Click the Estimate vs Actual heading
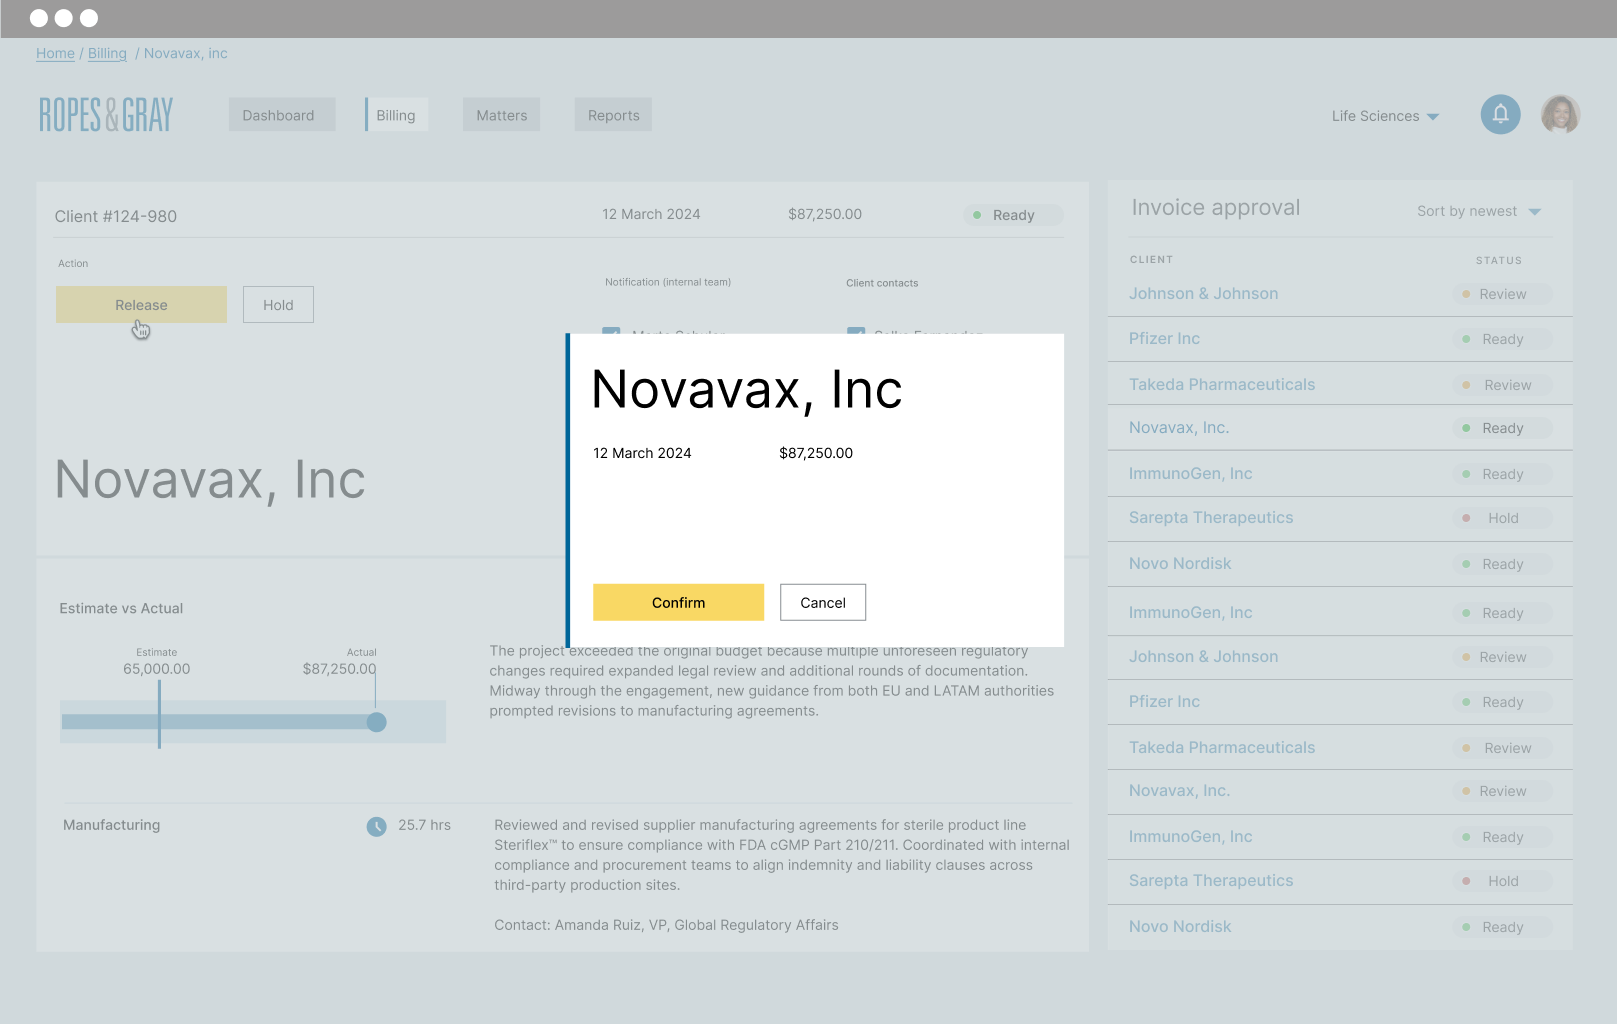 click(x=121, y=609)
